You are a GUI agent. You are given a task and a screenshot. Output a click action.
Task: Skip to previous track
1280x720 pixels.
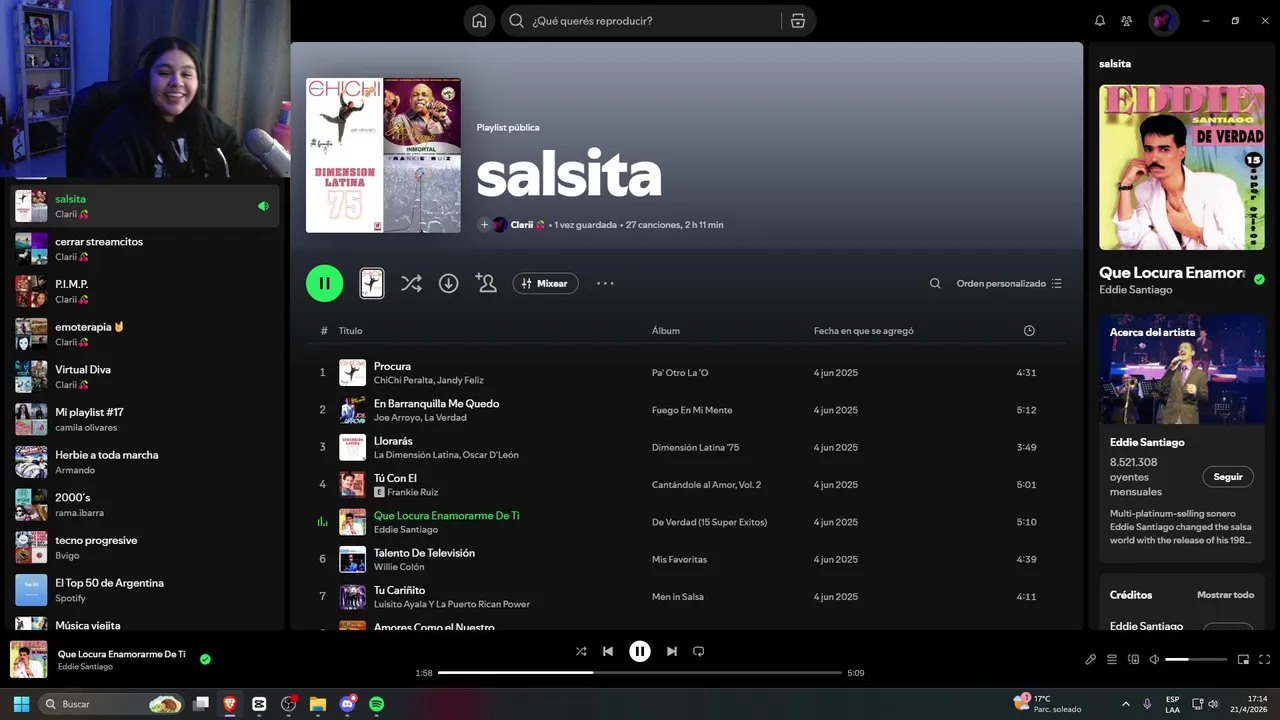click(608, 651)
